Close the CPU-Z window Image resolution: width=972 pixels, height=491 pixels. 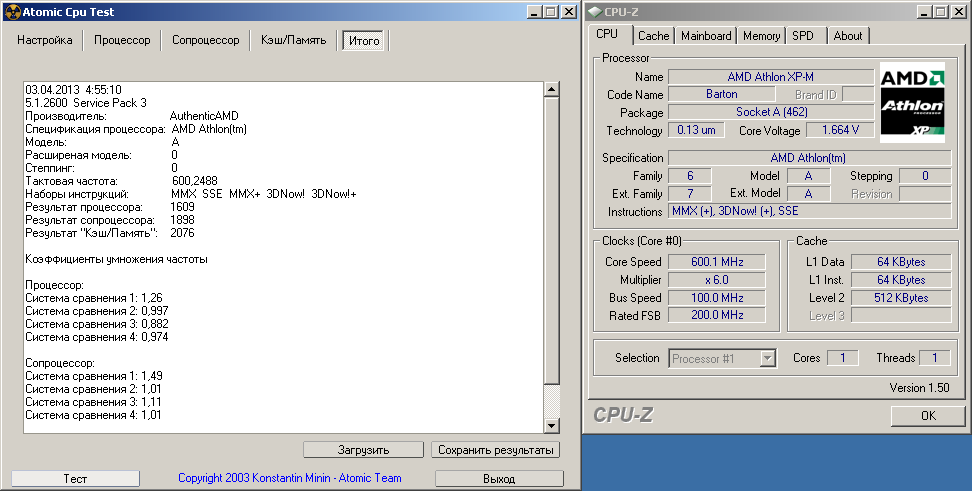[x=958, y=12]
